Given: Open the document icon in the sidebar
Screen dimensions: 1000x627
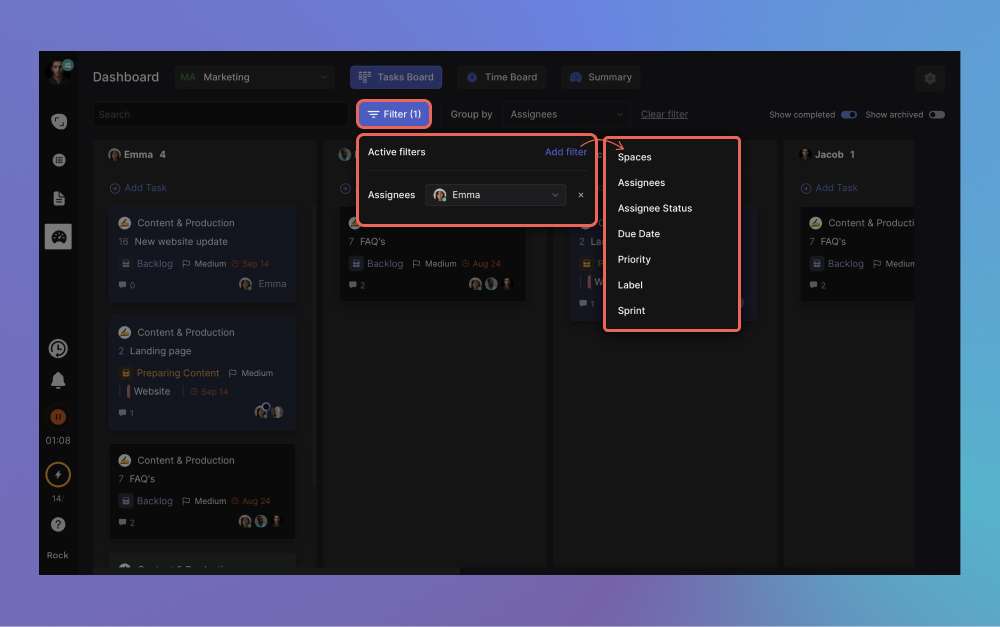Looking at the screenshot, I should click(58, 198).
